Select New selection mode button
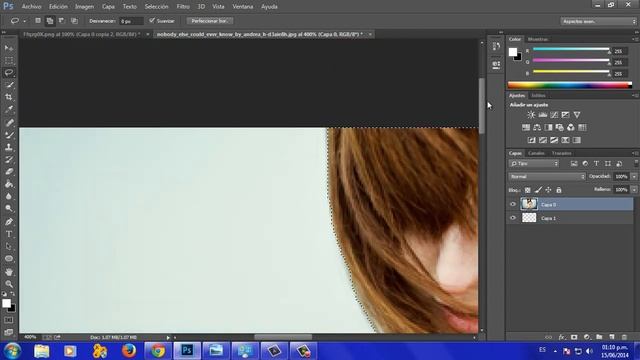This screenshot has width=640, height=360. click(x=38, y=20)
